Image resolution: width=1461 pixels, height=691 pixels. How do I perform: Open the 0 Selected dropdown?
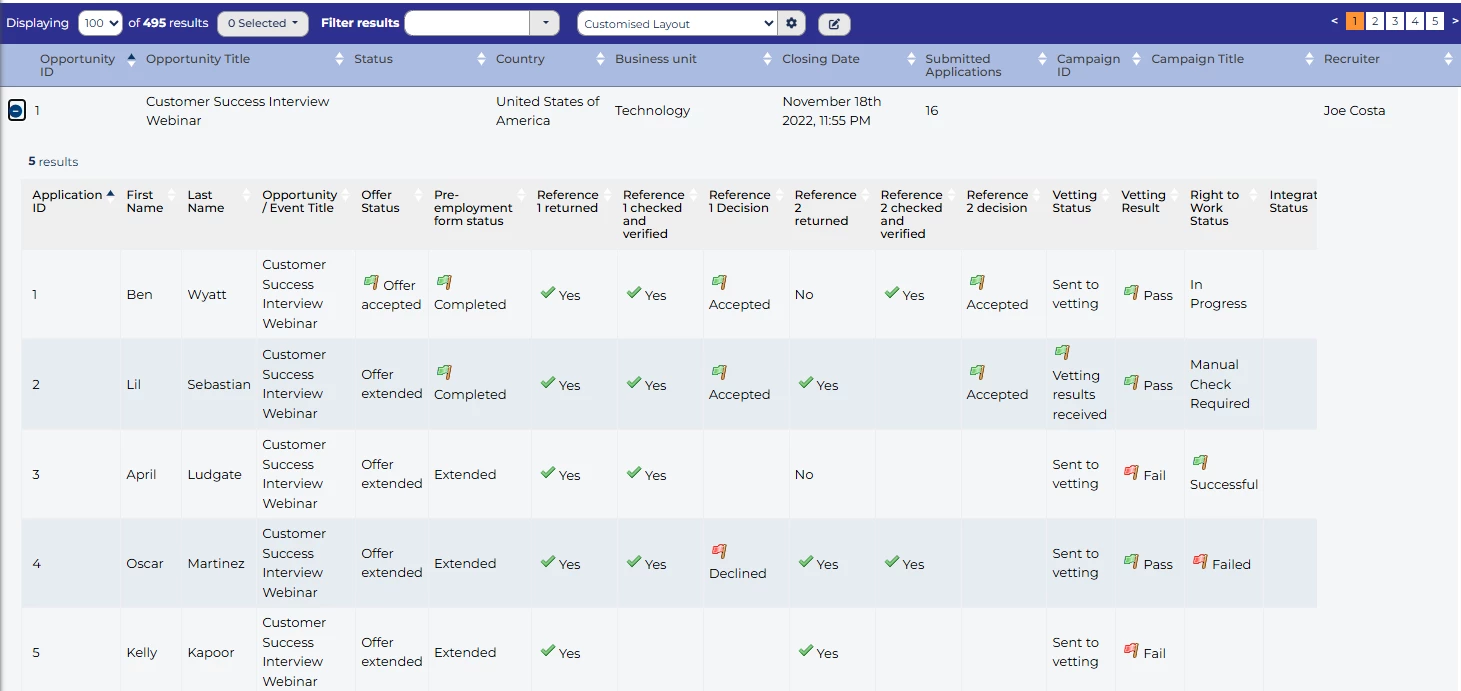[263, 23]
